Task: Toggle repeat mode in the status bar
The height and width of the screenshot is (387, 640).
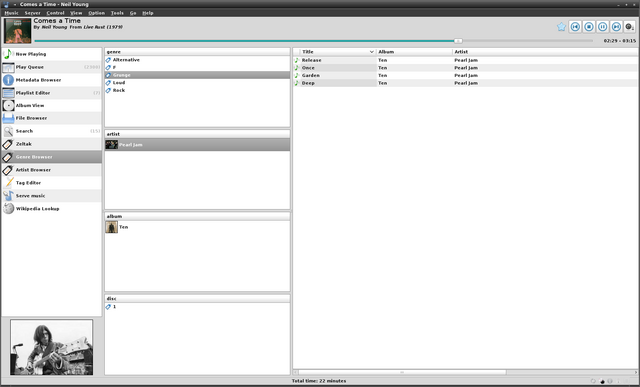Action: point(593,381)
